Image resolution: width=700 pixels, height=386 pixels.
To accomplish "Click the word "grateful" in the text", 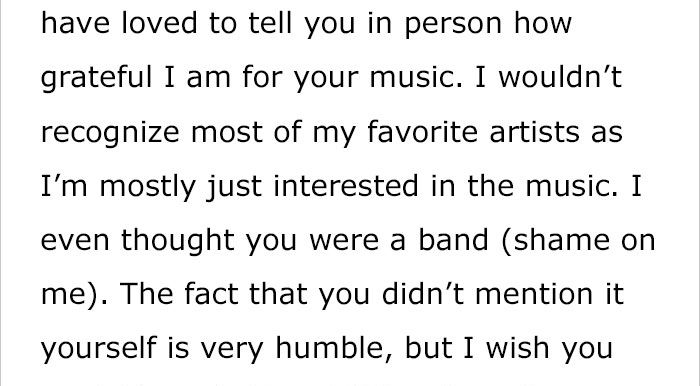I will (x=96, y=78).
